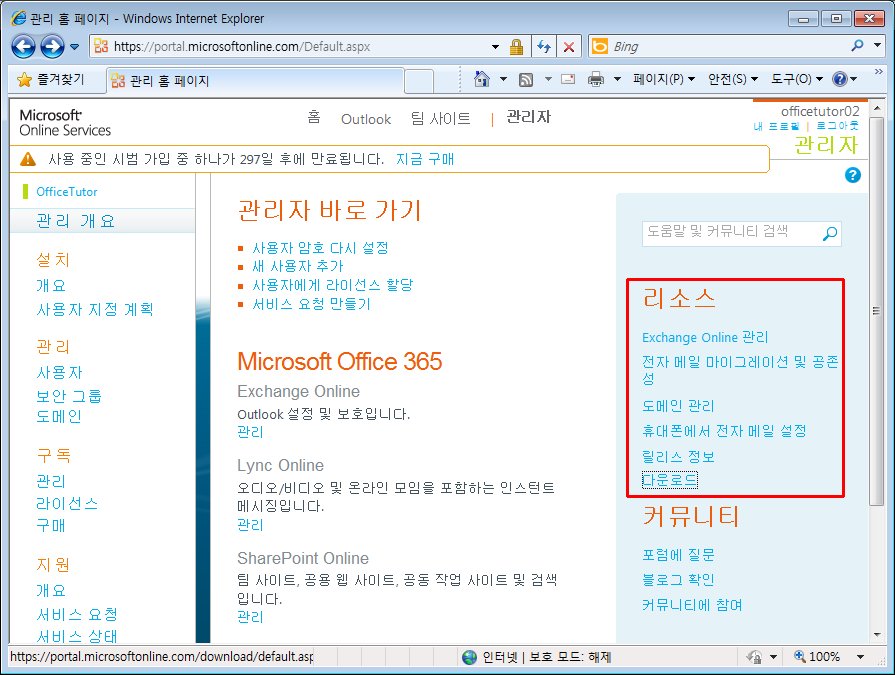Open the Home button dropdown arrow
This screenshot has height=675, width=895.
pyautogui.click(x=503, y=79)
